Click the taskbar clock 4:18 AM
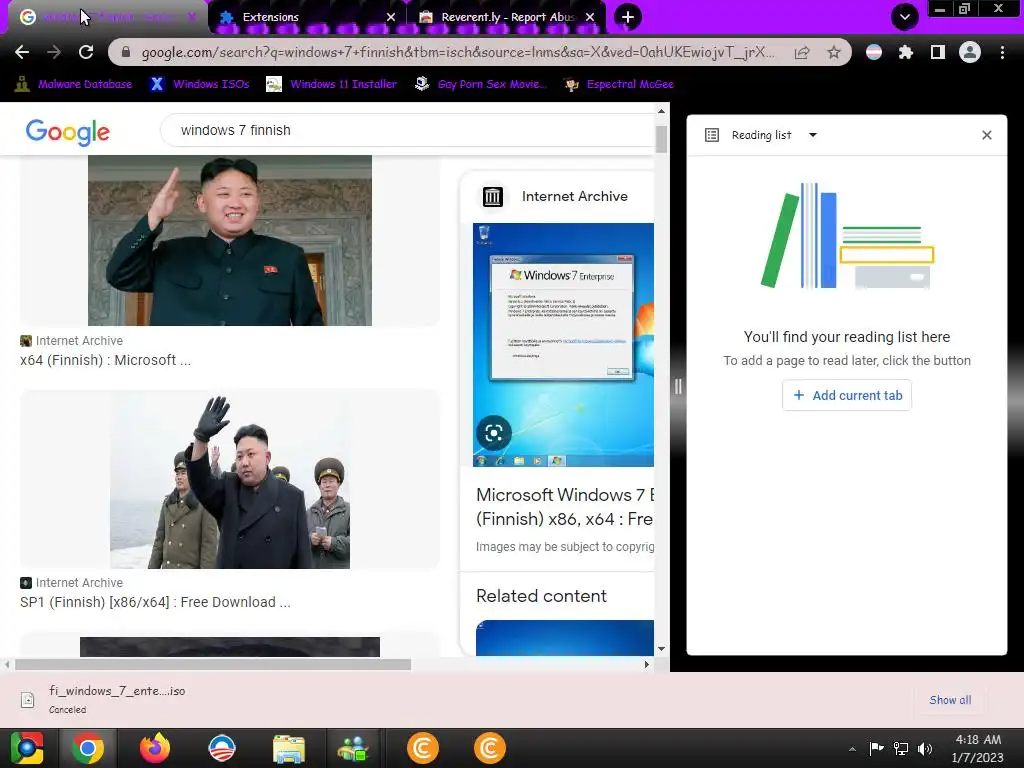 977,748
